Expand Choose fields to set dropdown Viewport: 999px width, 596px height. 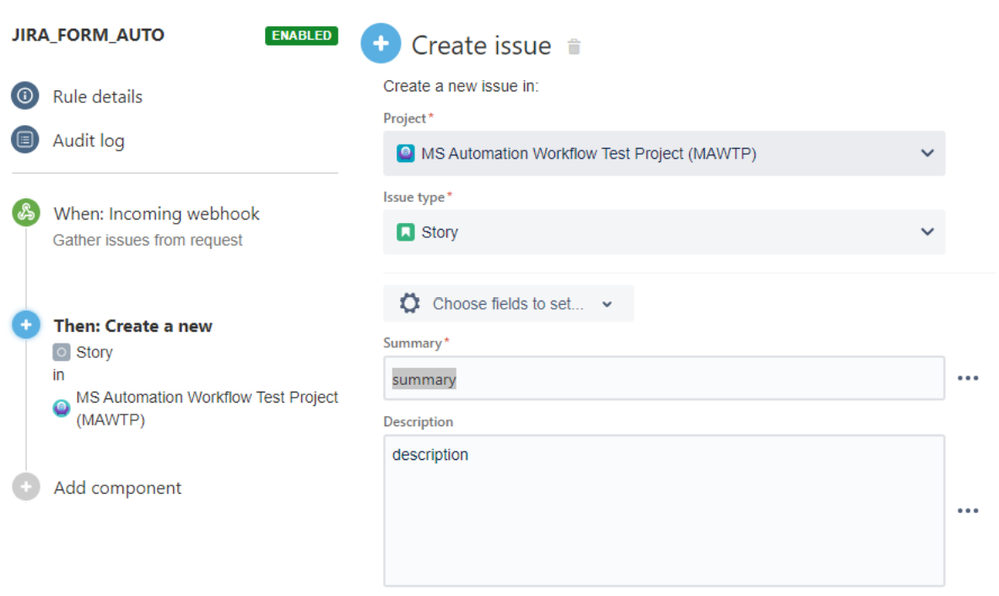point(508,304)
